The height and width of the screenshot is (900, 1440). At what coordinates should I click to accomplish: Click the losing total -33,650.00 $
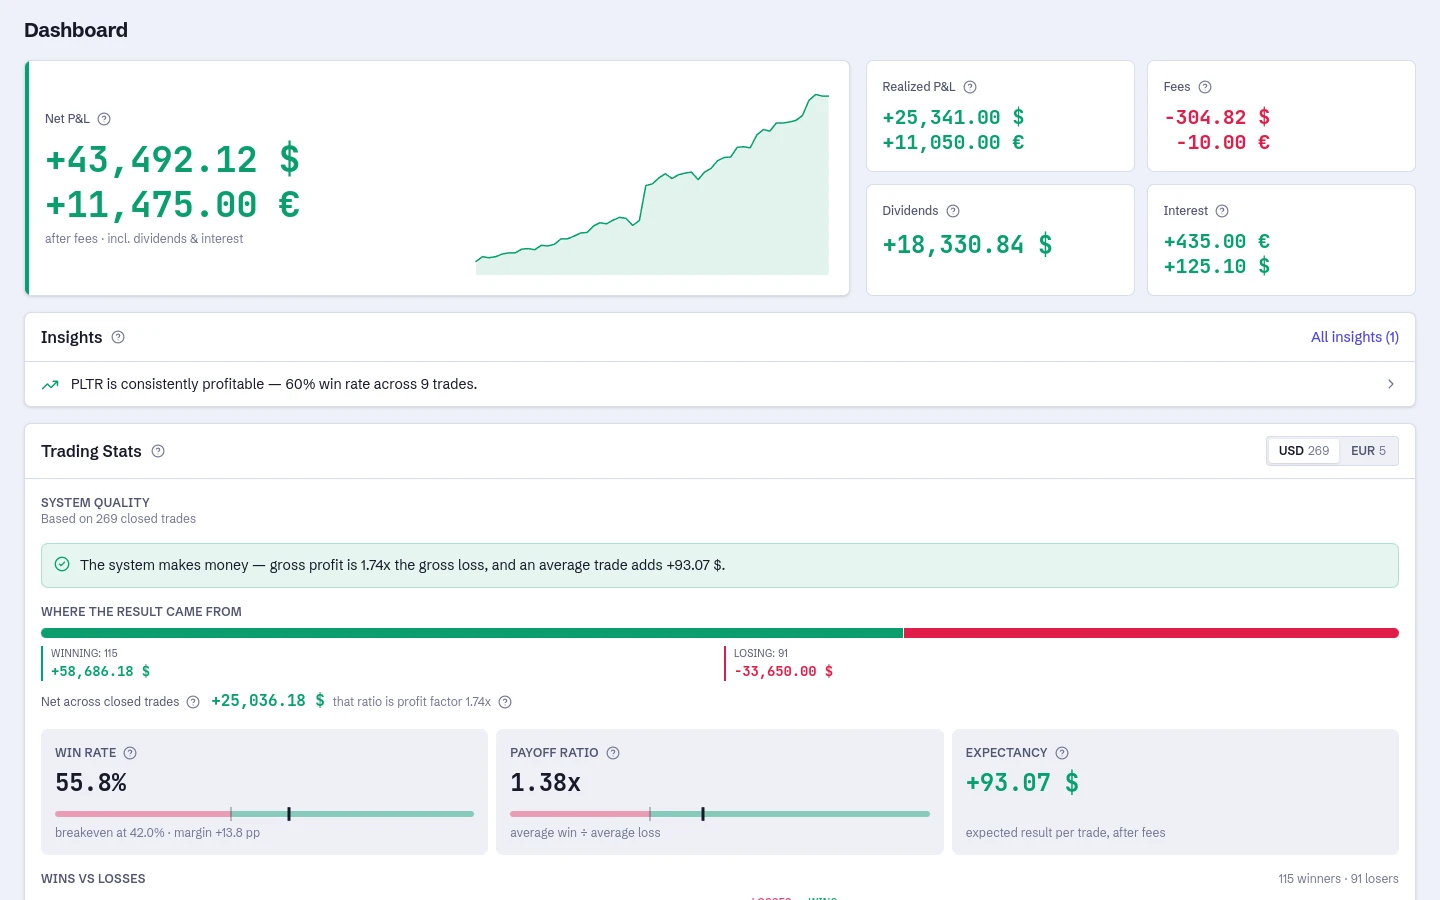(783, 671)
